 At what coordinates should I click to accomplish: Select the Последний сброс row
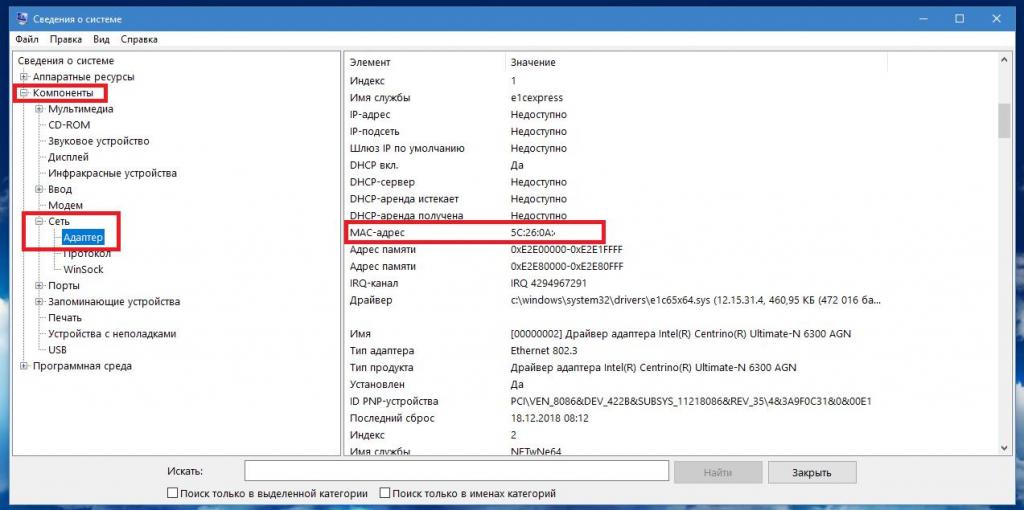[x=614, y=418]
